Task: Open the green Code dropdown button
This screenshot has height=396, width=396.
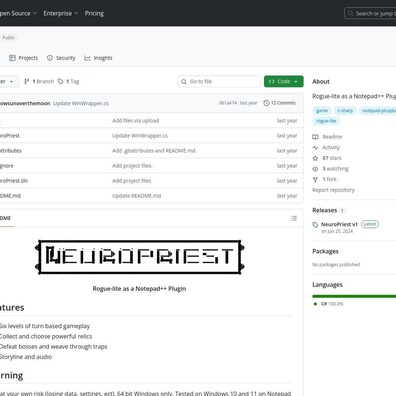Action: pos(284,81)
